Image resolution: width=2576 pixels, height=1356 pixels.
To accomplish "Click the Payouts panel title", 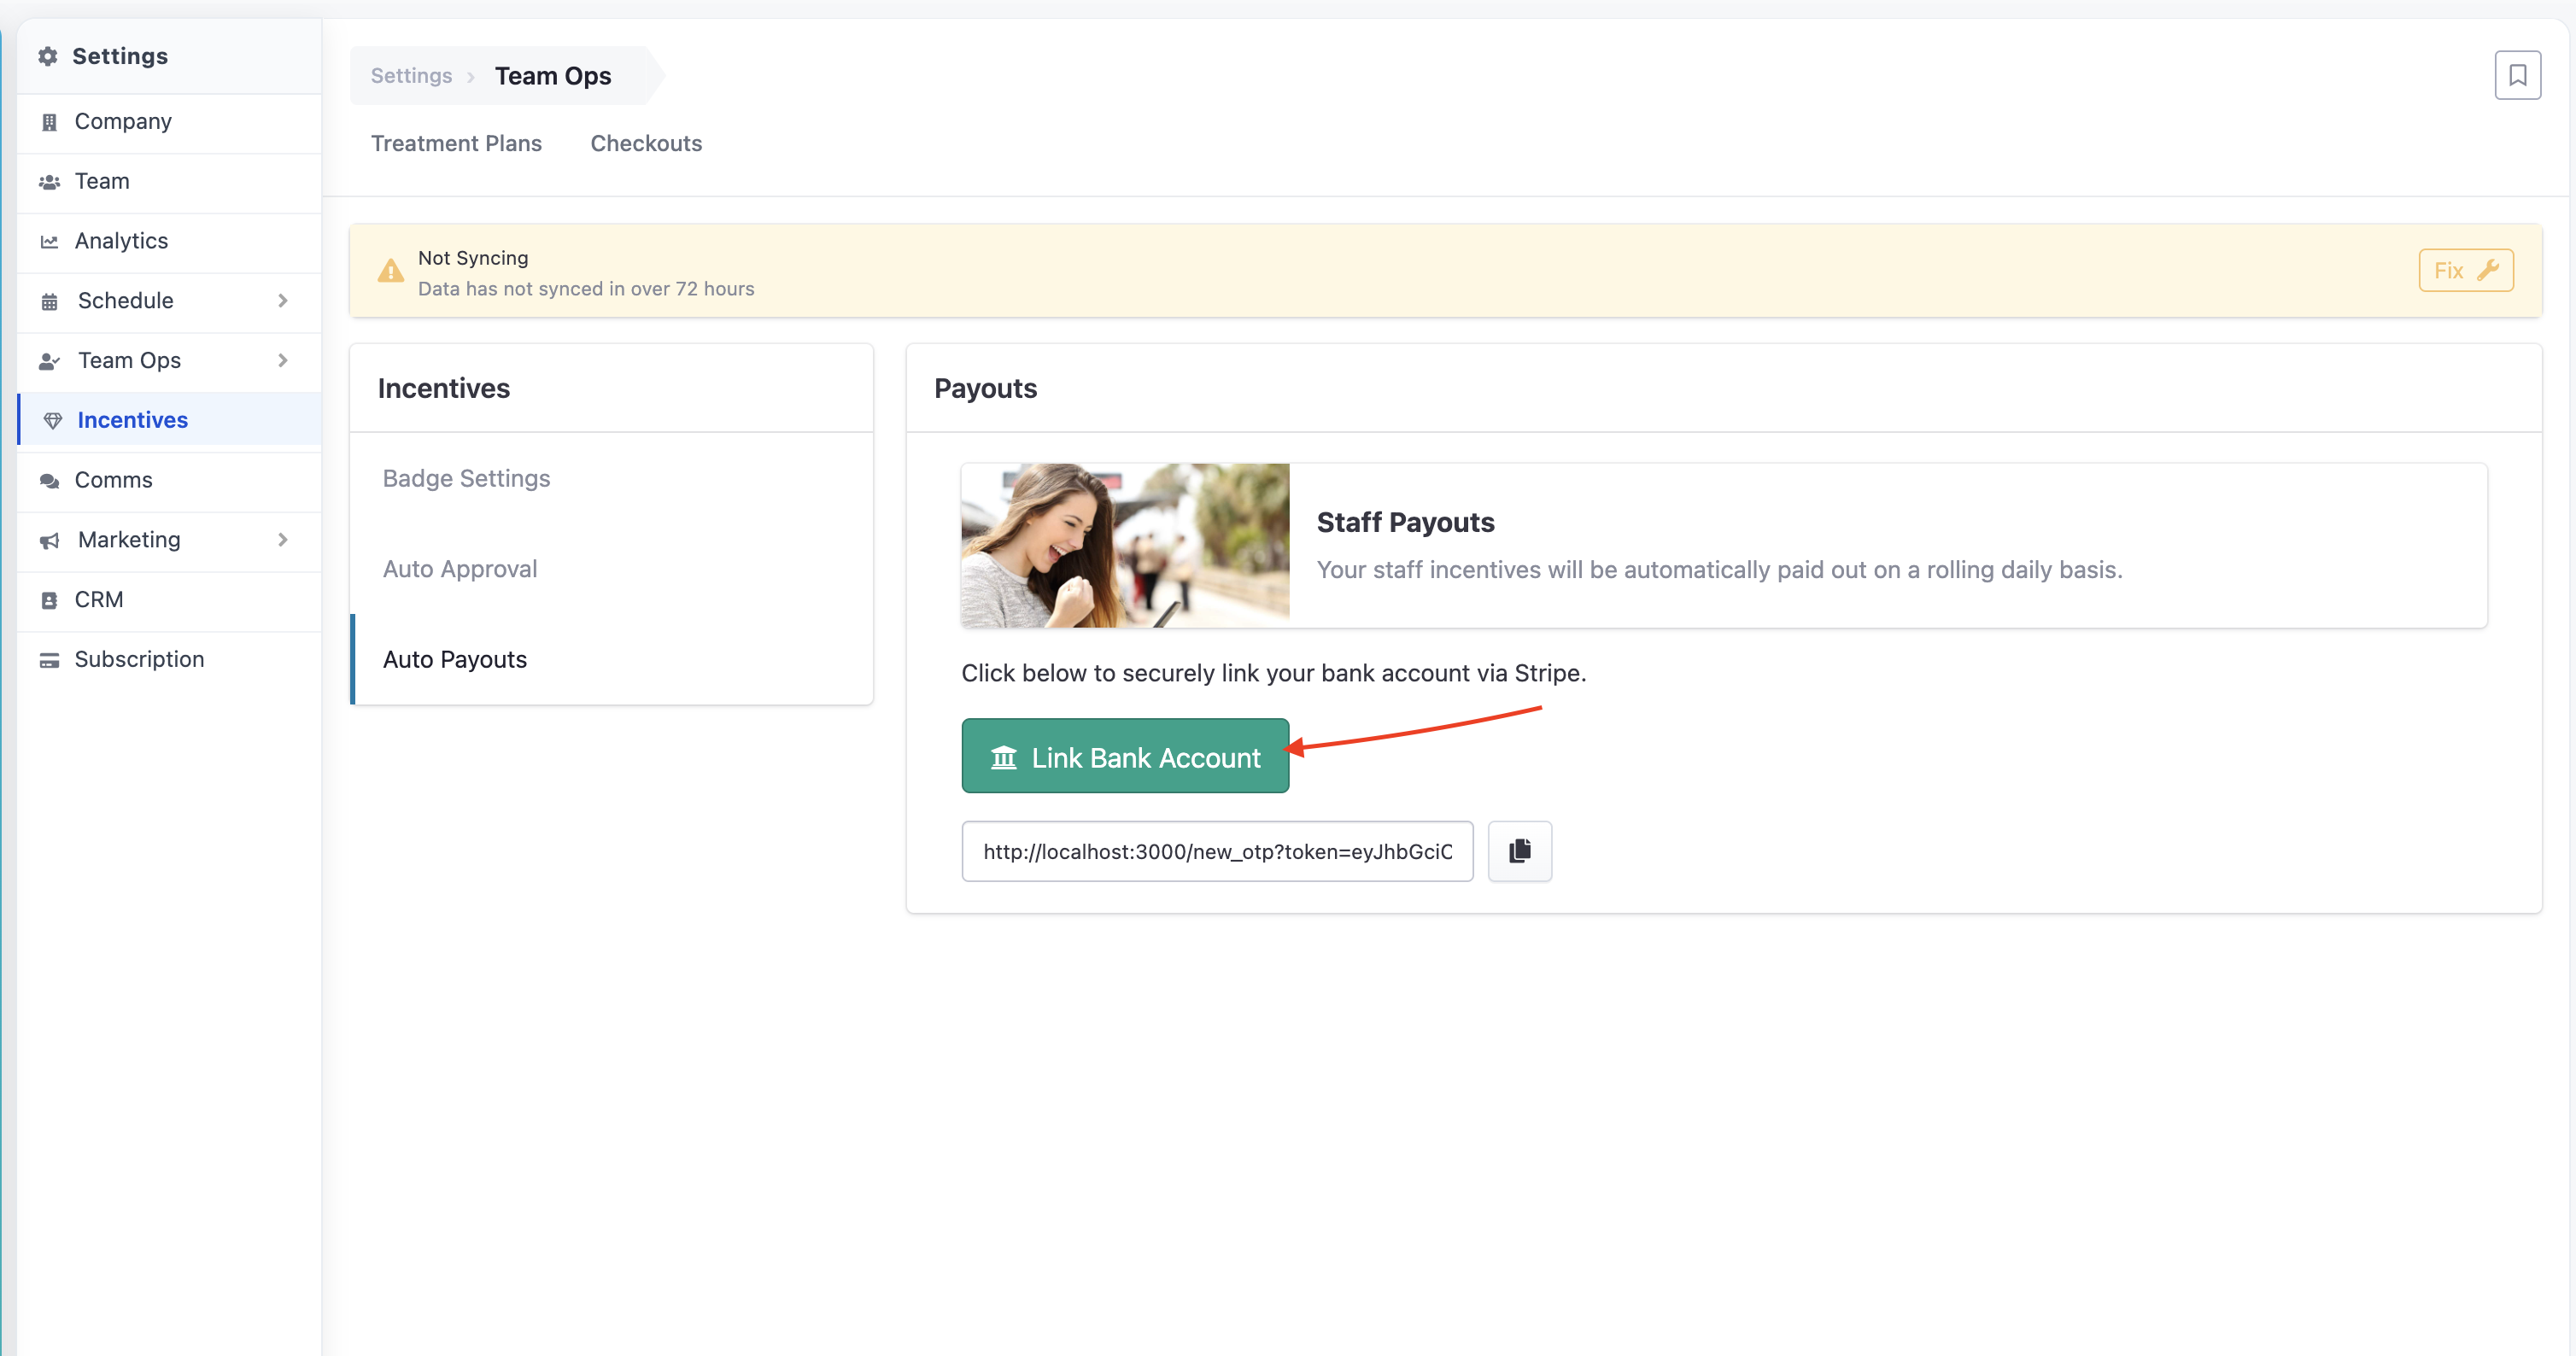I will click(985, 388).
